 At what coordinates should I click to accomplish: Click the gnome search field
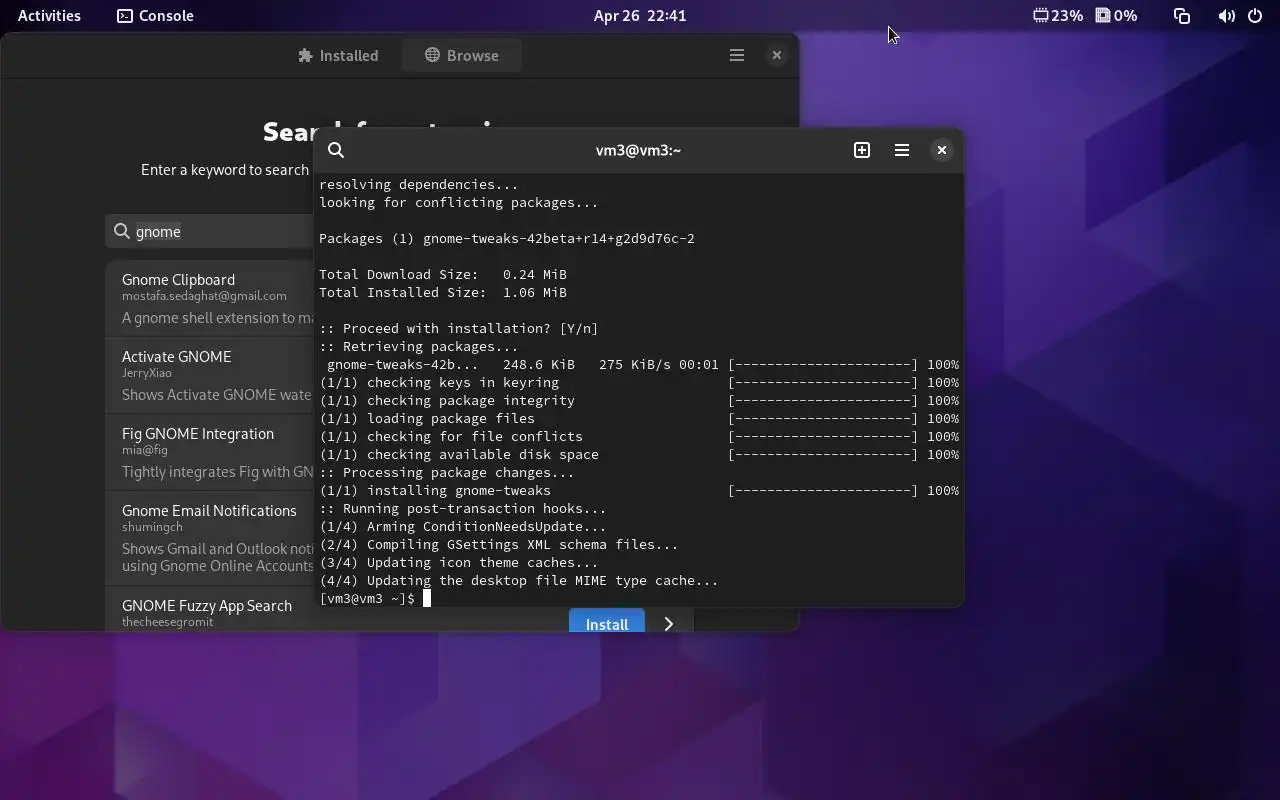click(210, 231)
